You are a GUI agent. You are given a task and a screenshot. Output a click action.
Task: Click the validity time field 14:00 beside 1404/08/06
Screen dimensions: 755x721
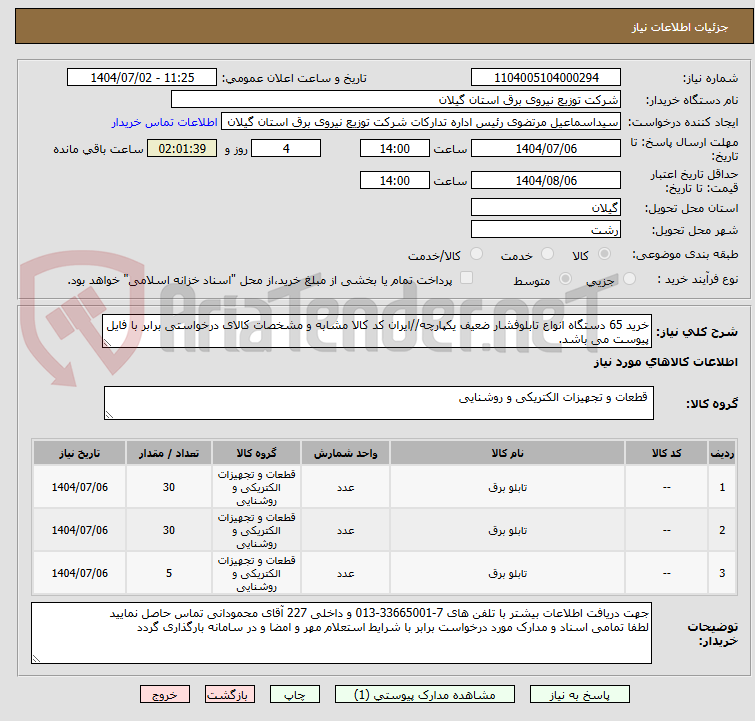[x=394, y=180]
